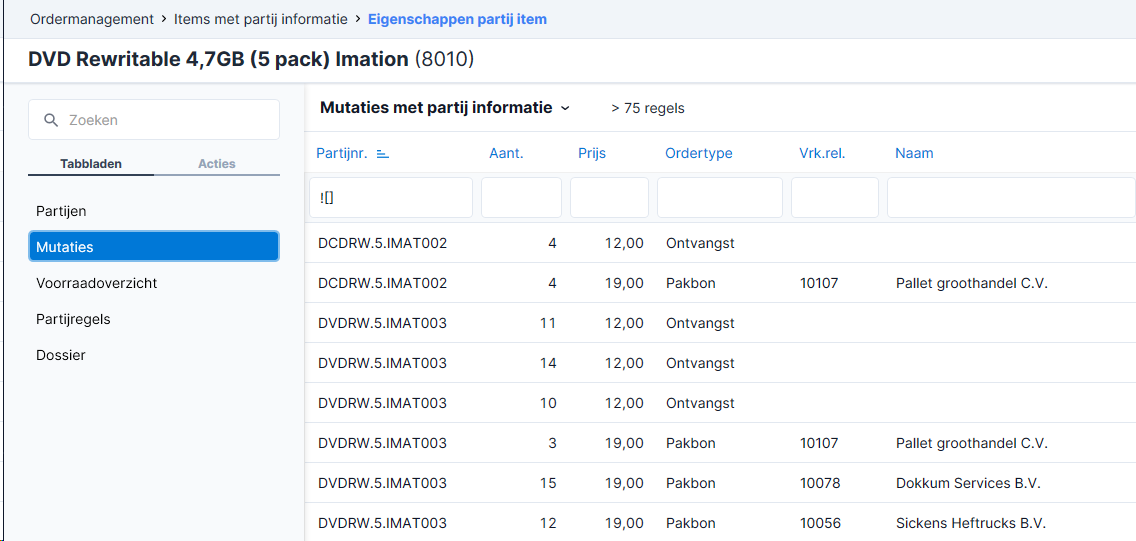Click the Ordertype filter input
The image size is (1136, 541).
point(719,198)
